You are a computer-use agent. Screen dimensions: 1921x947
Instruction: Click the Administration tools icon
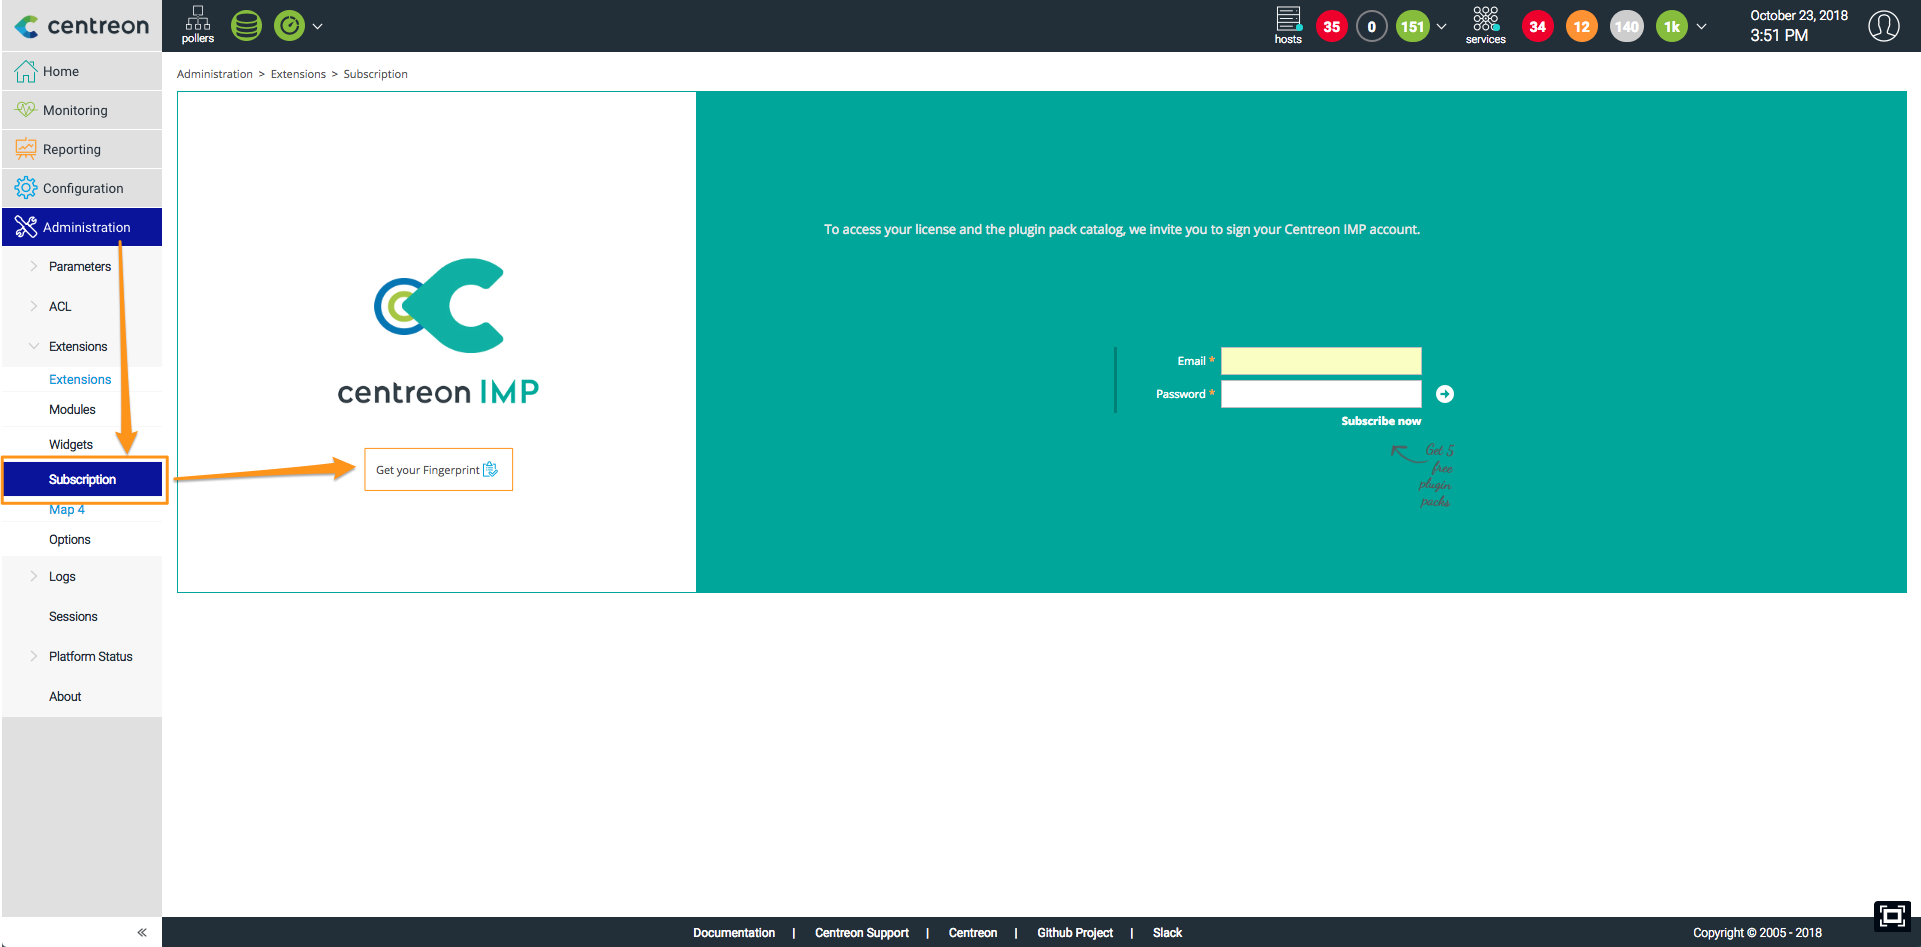[26, 227]
